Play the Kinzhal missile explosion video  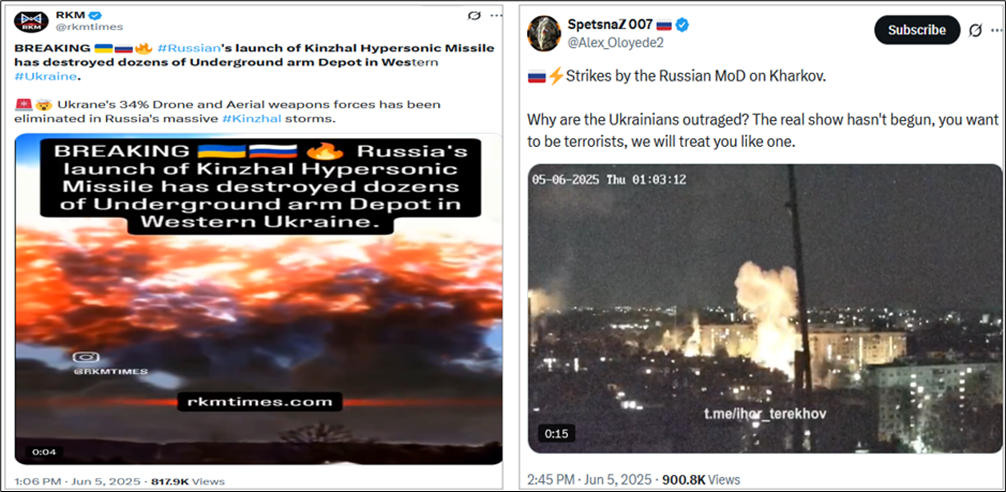(x=259, y=298)
